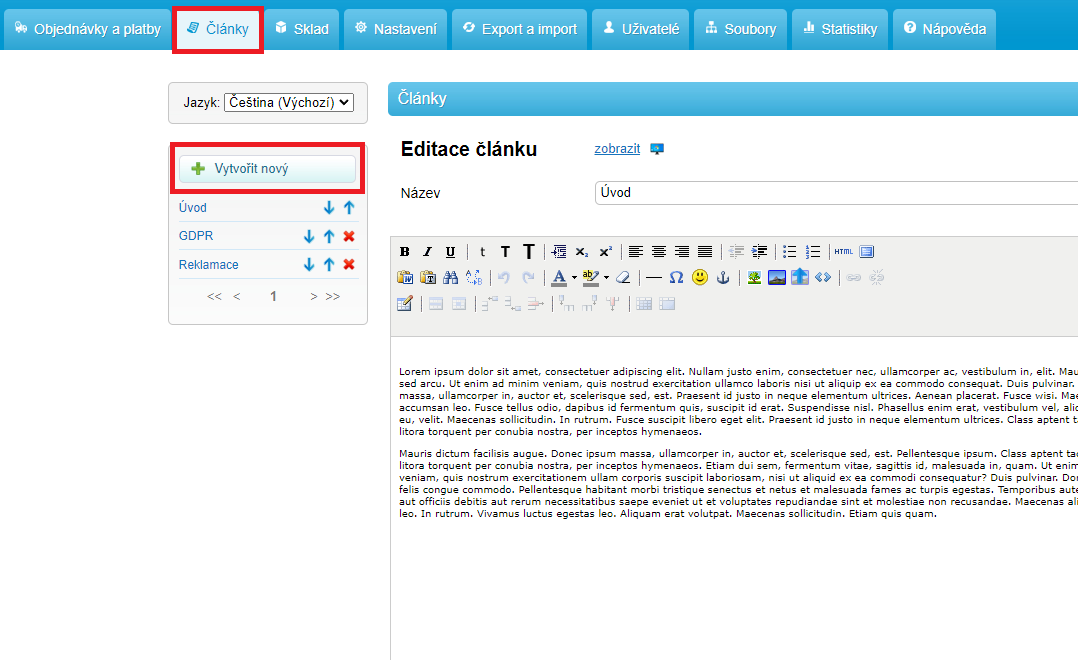Move Úvod article down
The image size is (1078, 660).
click(x=329, y=208)
